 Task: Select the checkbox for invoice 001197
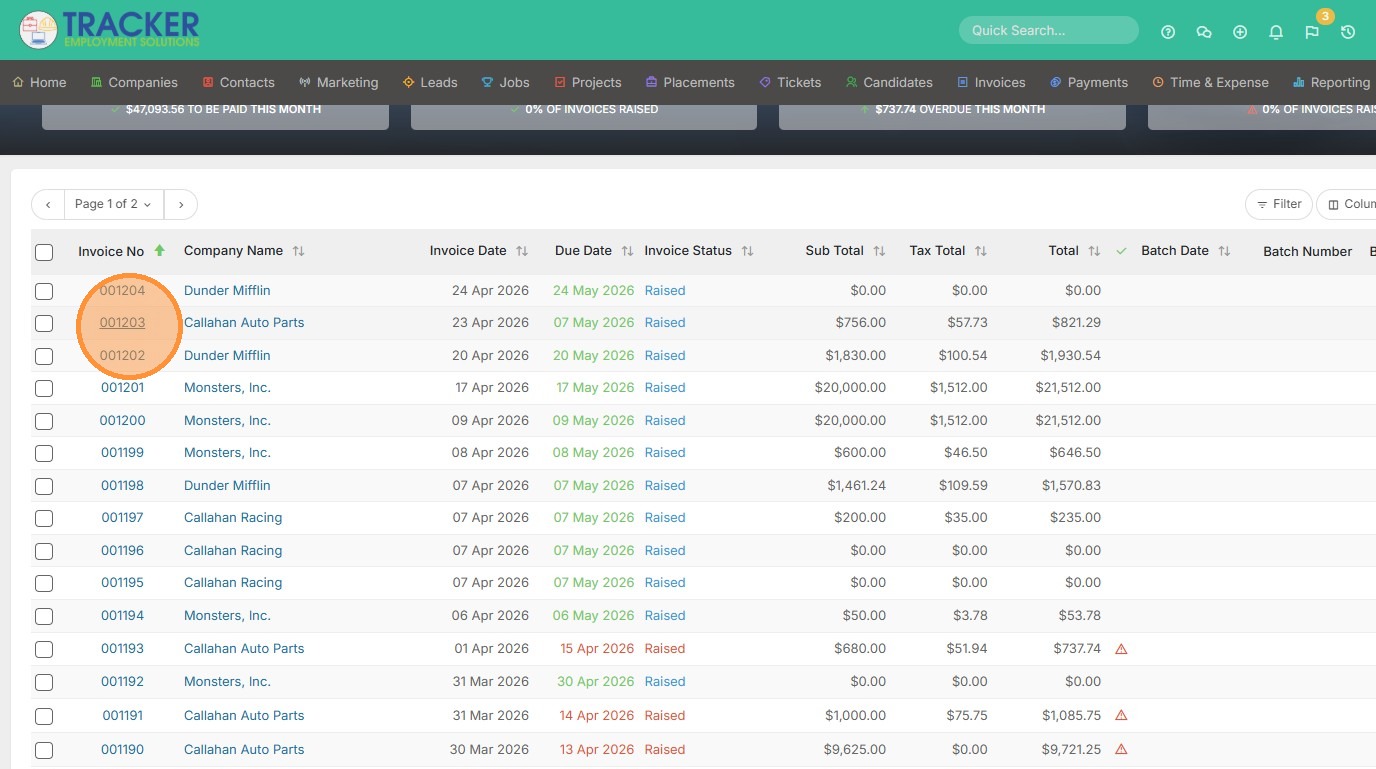[44, 518]
